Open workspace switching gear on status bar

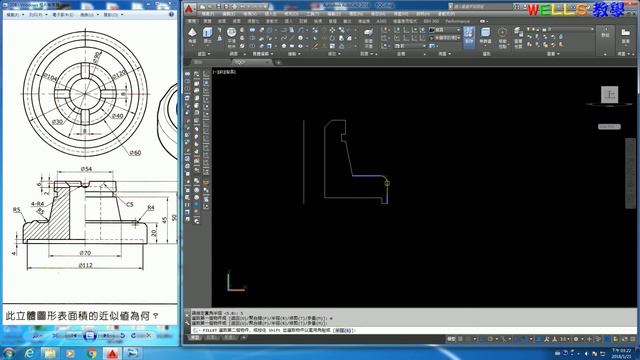[576, 339]
